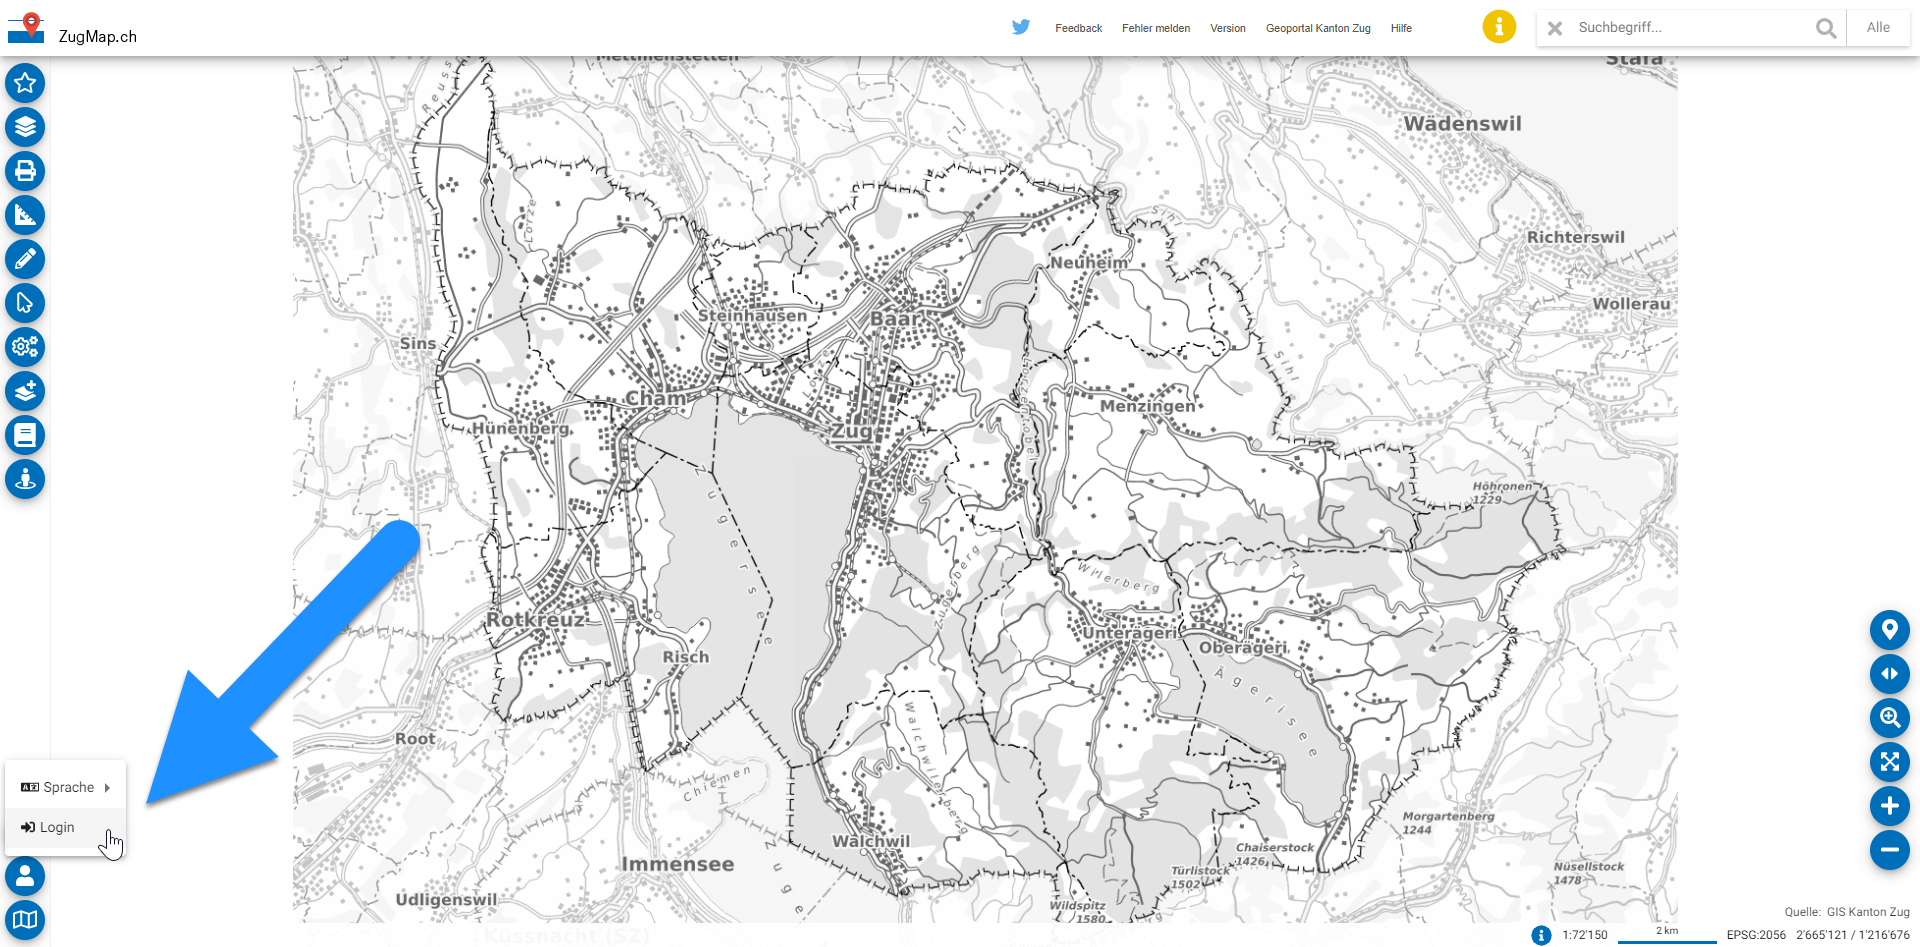Open the map layers panel
The image size is (1920, 947).
point(25,127)
